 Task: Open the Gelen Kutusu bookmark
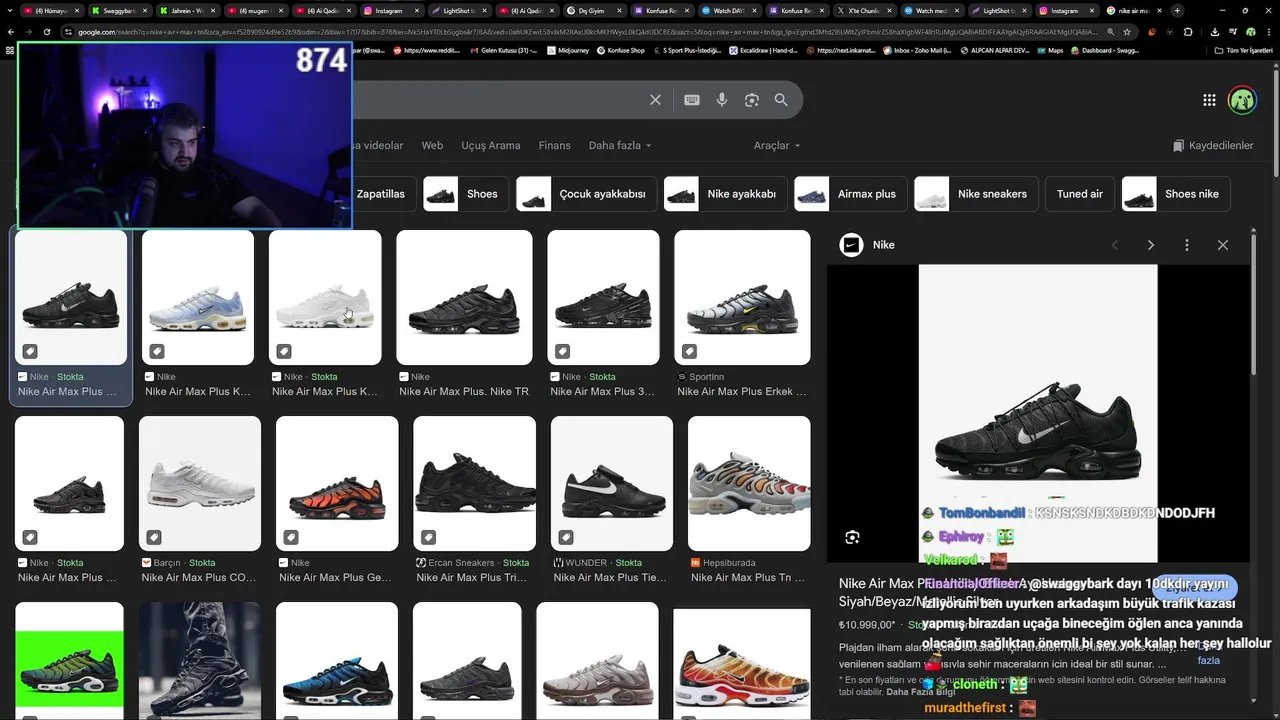[505, 50]
